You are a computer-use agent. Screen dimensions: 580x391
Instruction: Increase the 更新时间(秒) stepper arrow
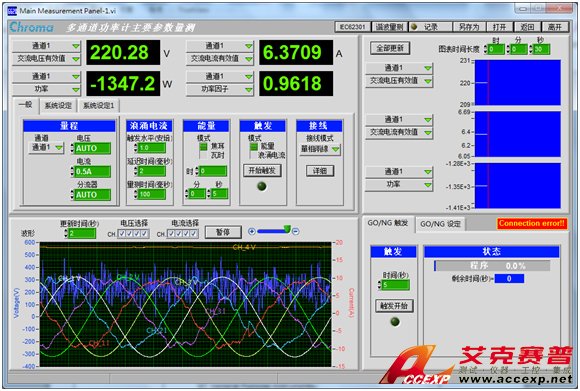66,231
